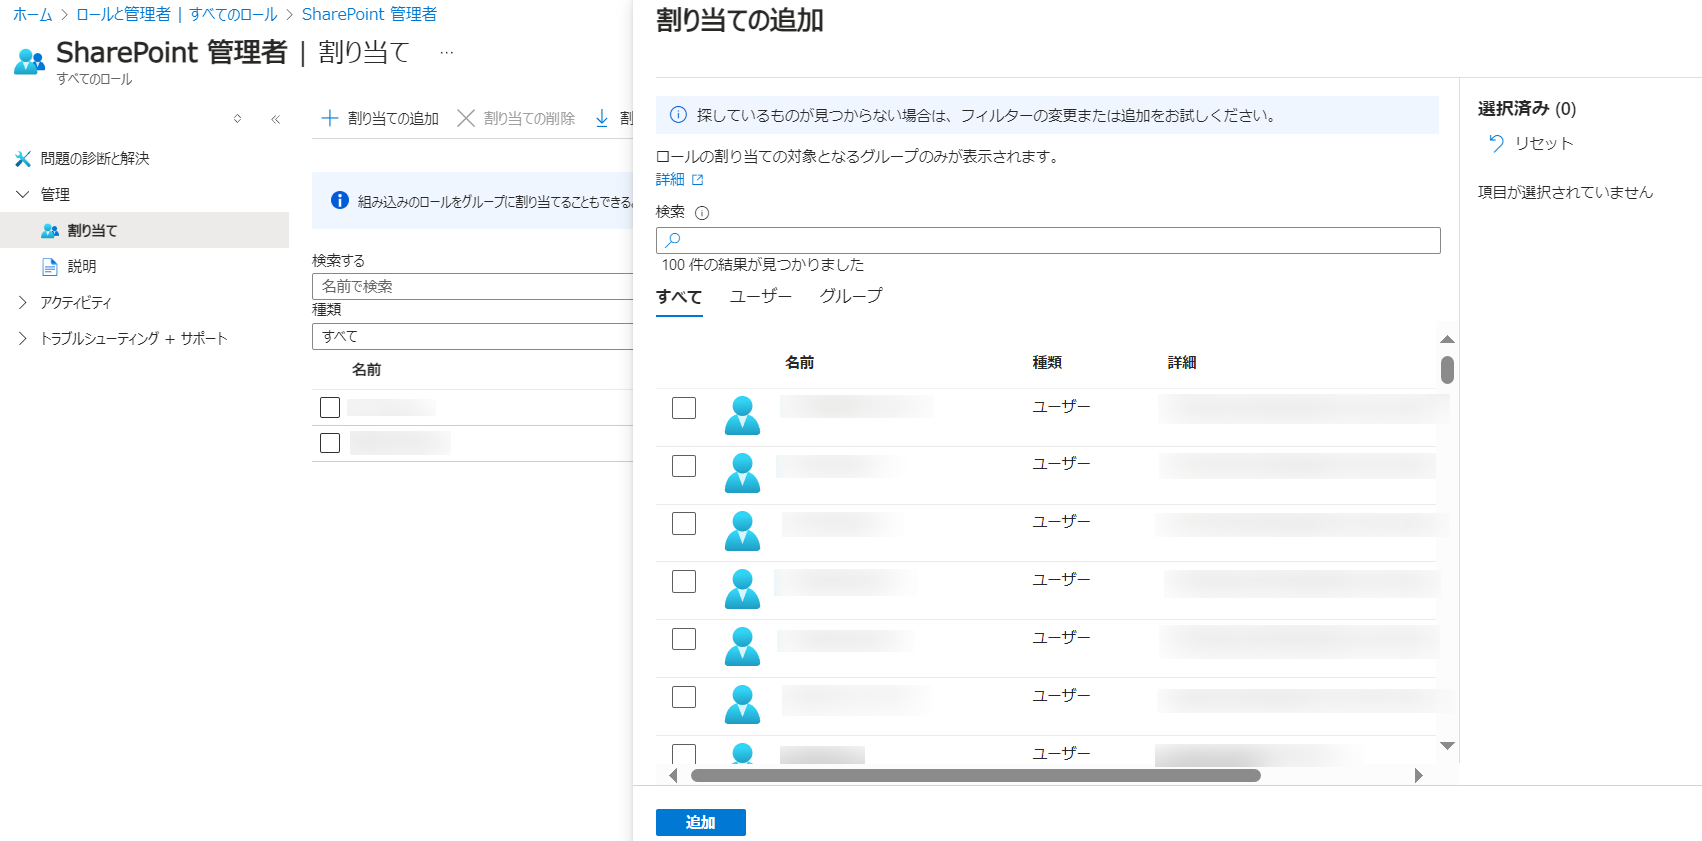Click the second user avatar in results list

pyautogui.click(x=742, y=474)
